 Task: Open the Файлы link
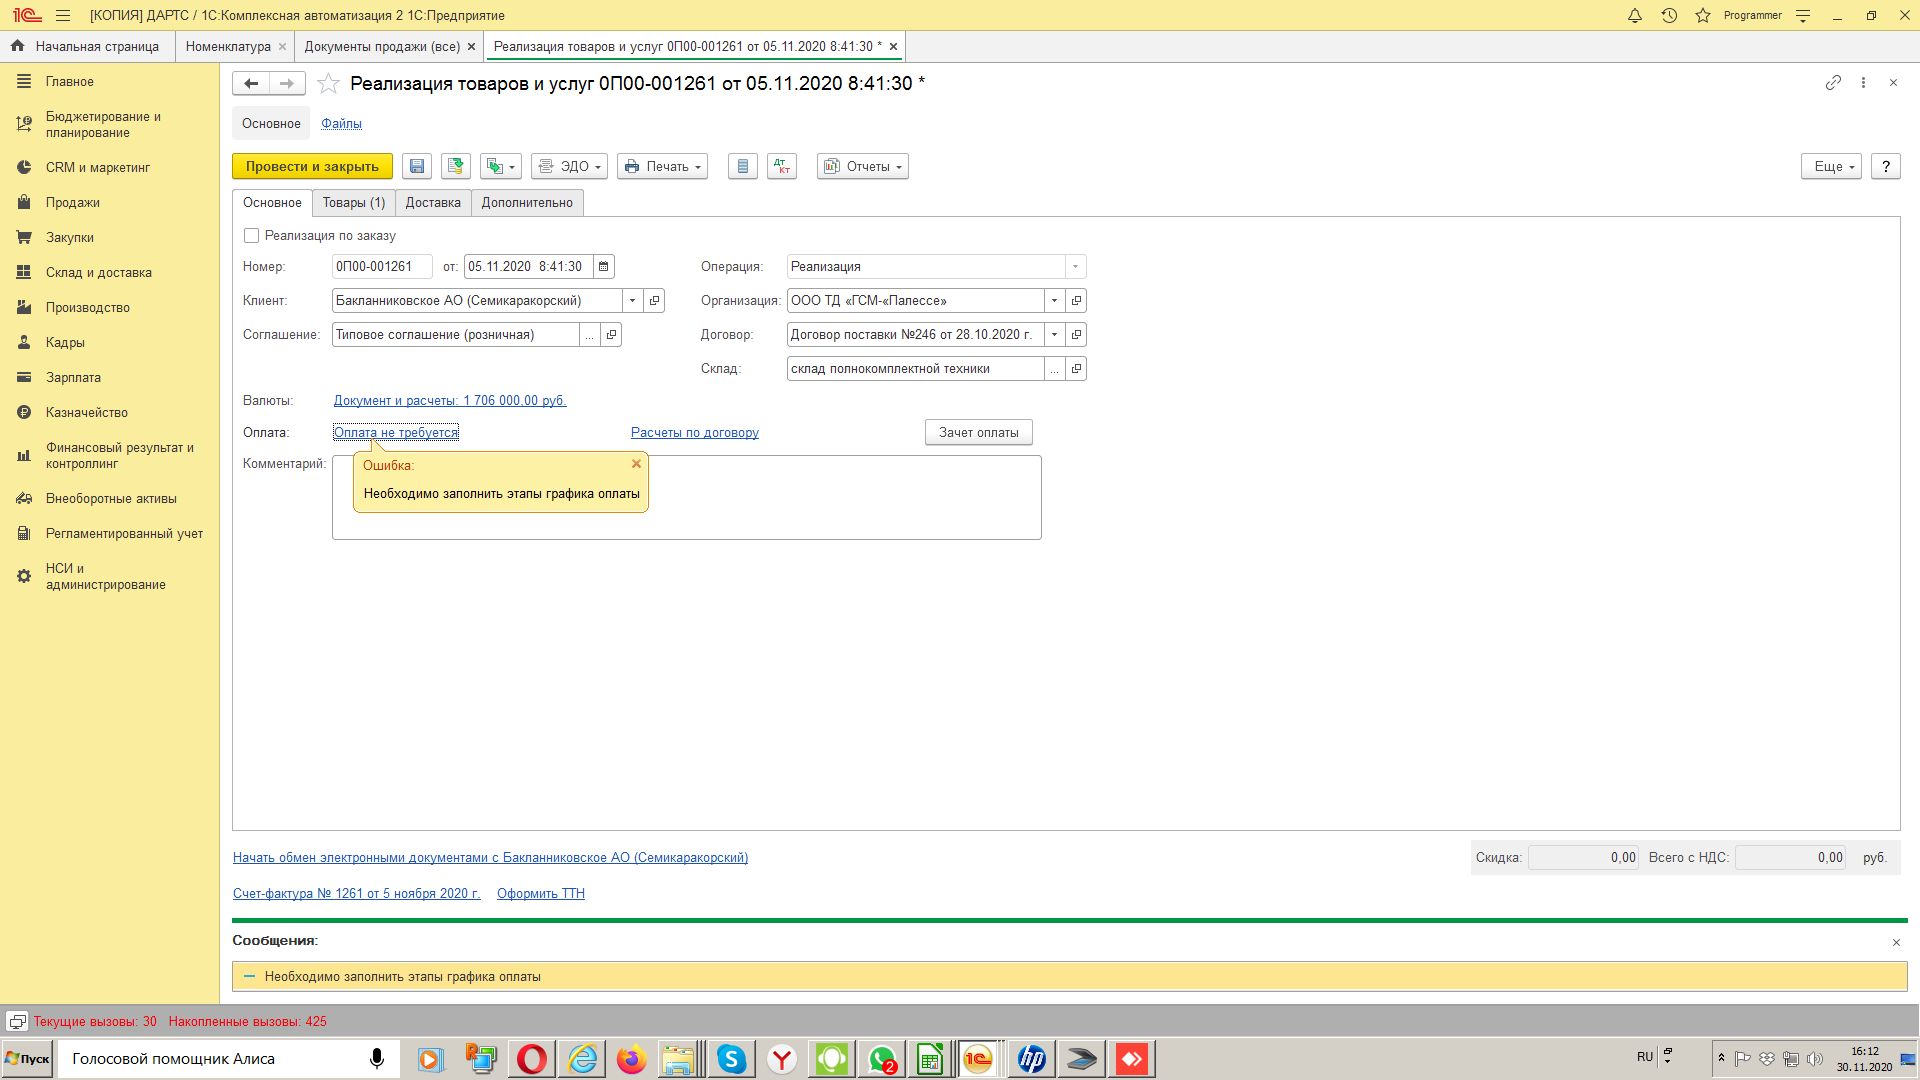click(341, 124)
